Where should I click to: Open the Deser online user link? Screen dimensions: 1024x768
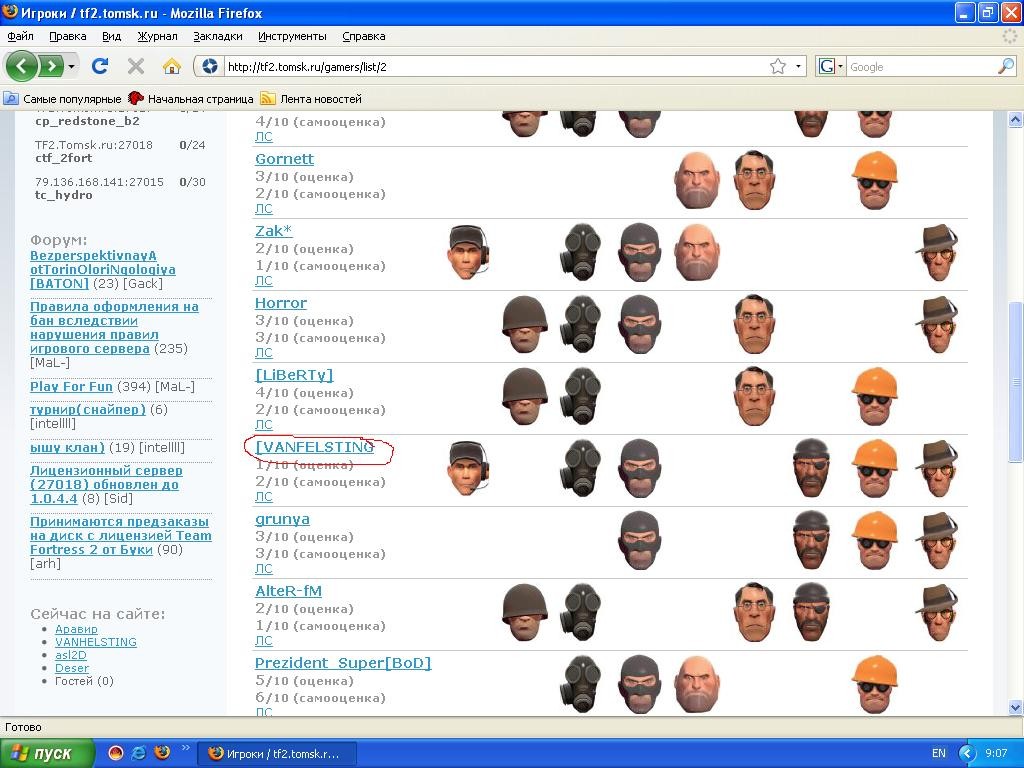(72, 668)
